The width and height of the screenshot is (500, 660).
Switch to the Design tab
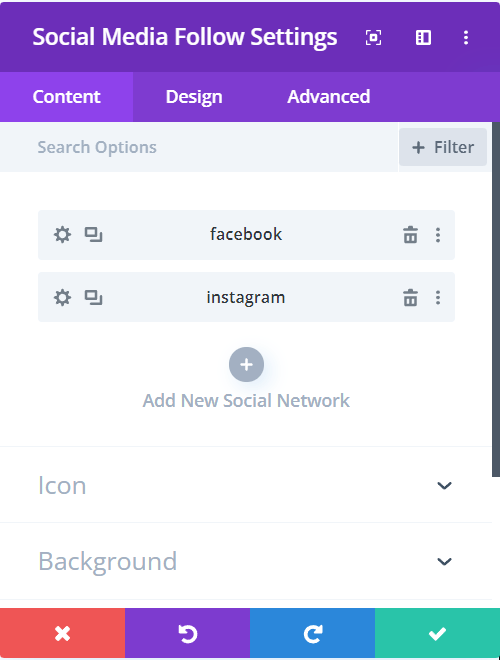[x=194, y=97]
